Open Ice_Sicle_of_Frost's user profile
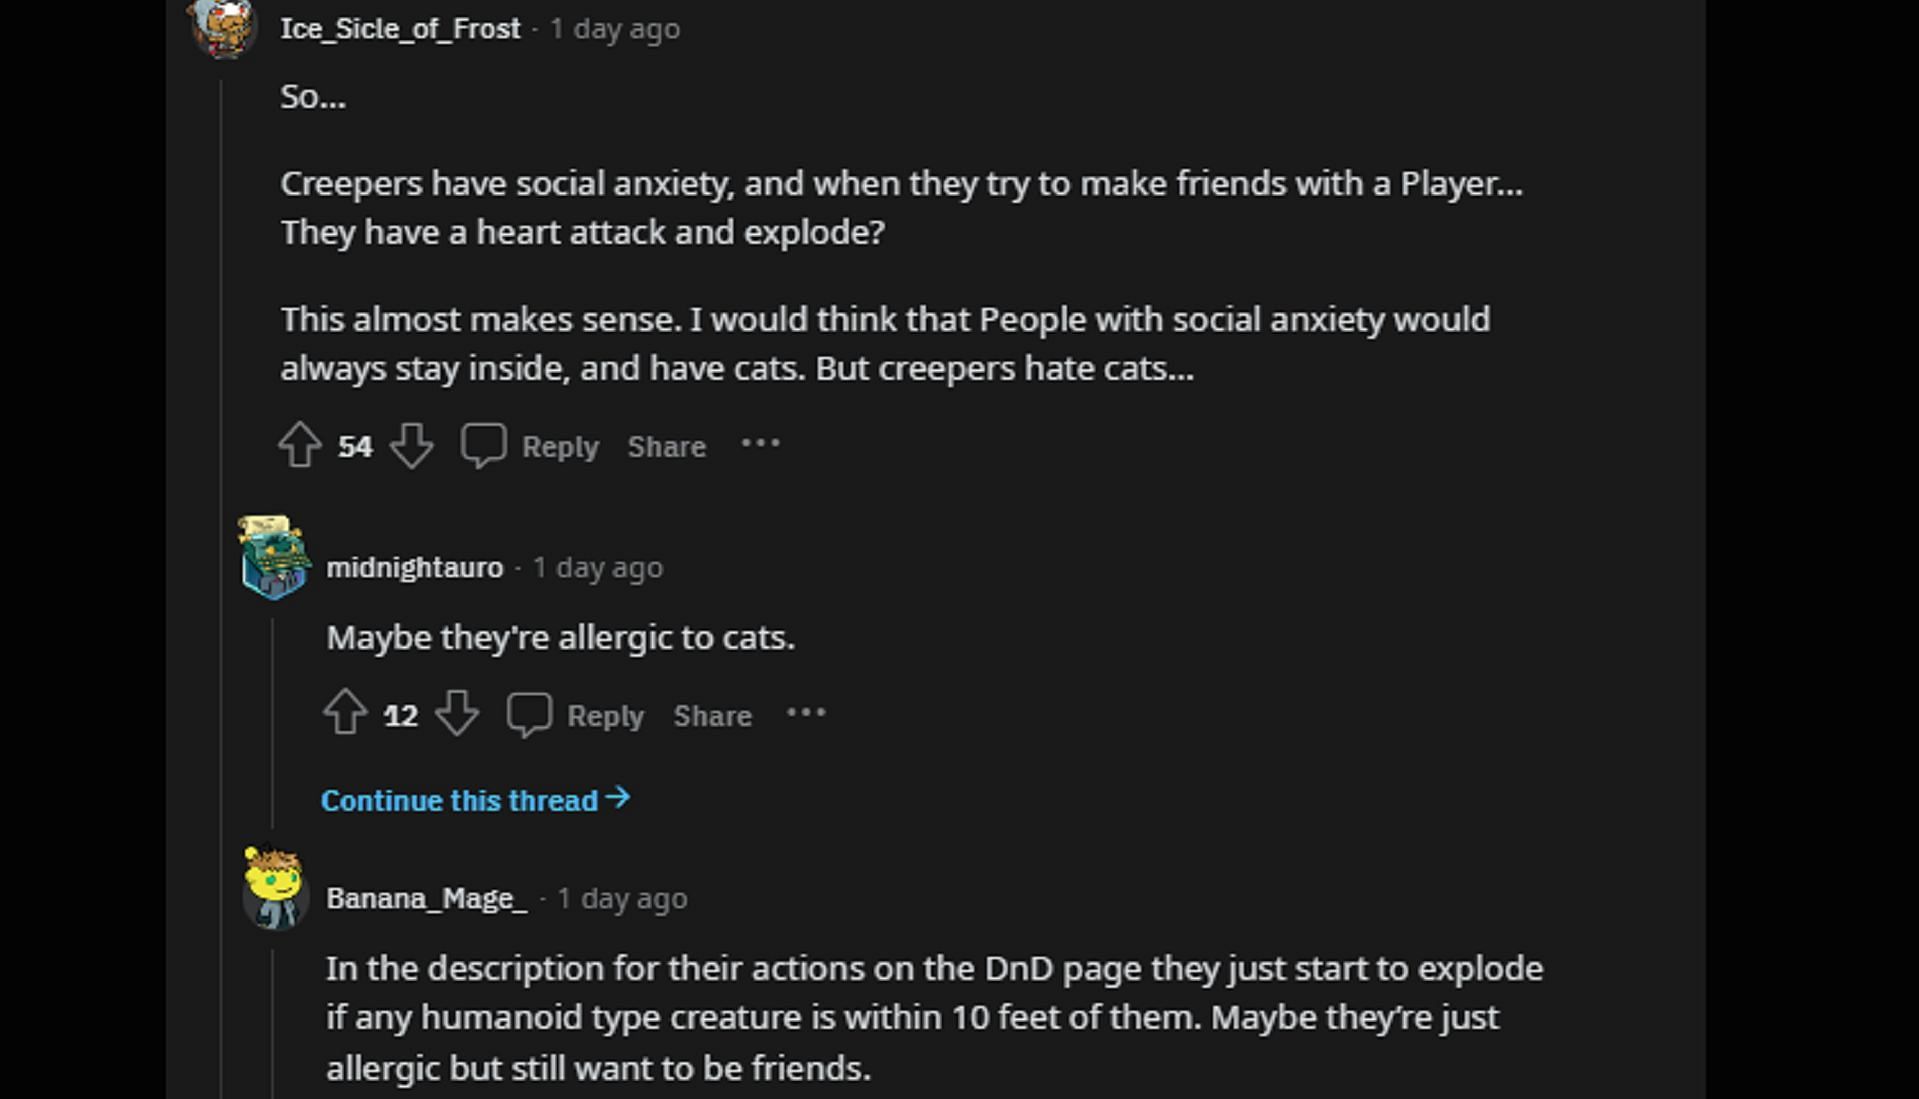 400,28
